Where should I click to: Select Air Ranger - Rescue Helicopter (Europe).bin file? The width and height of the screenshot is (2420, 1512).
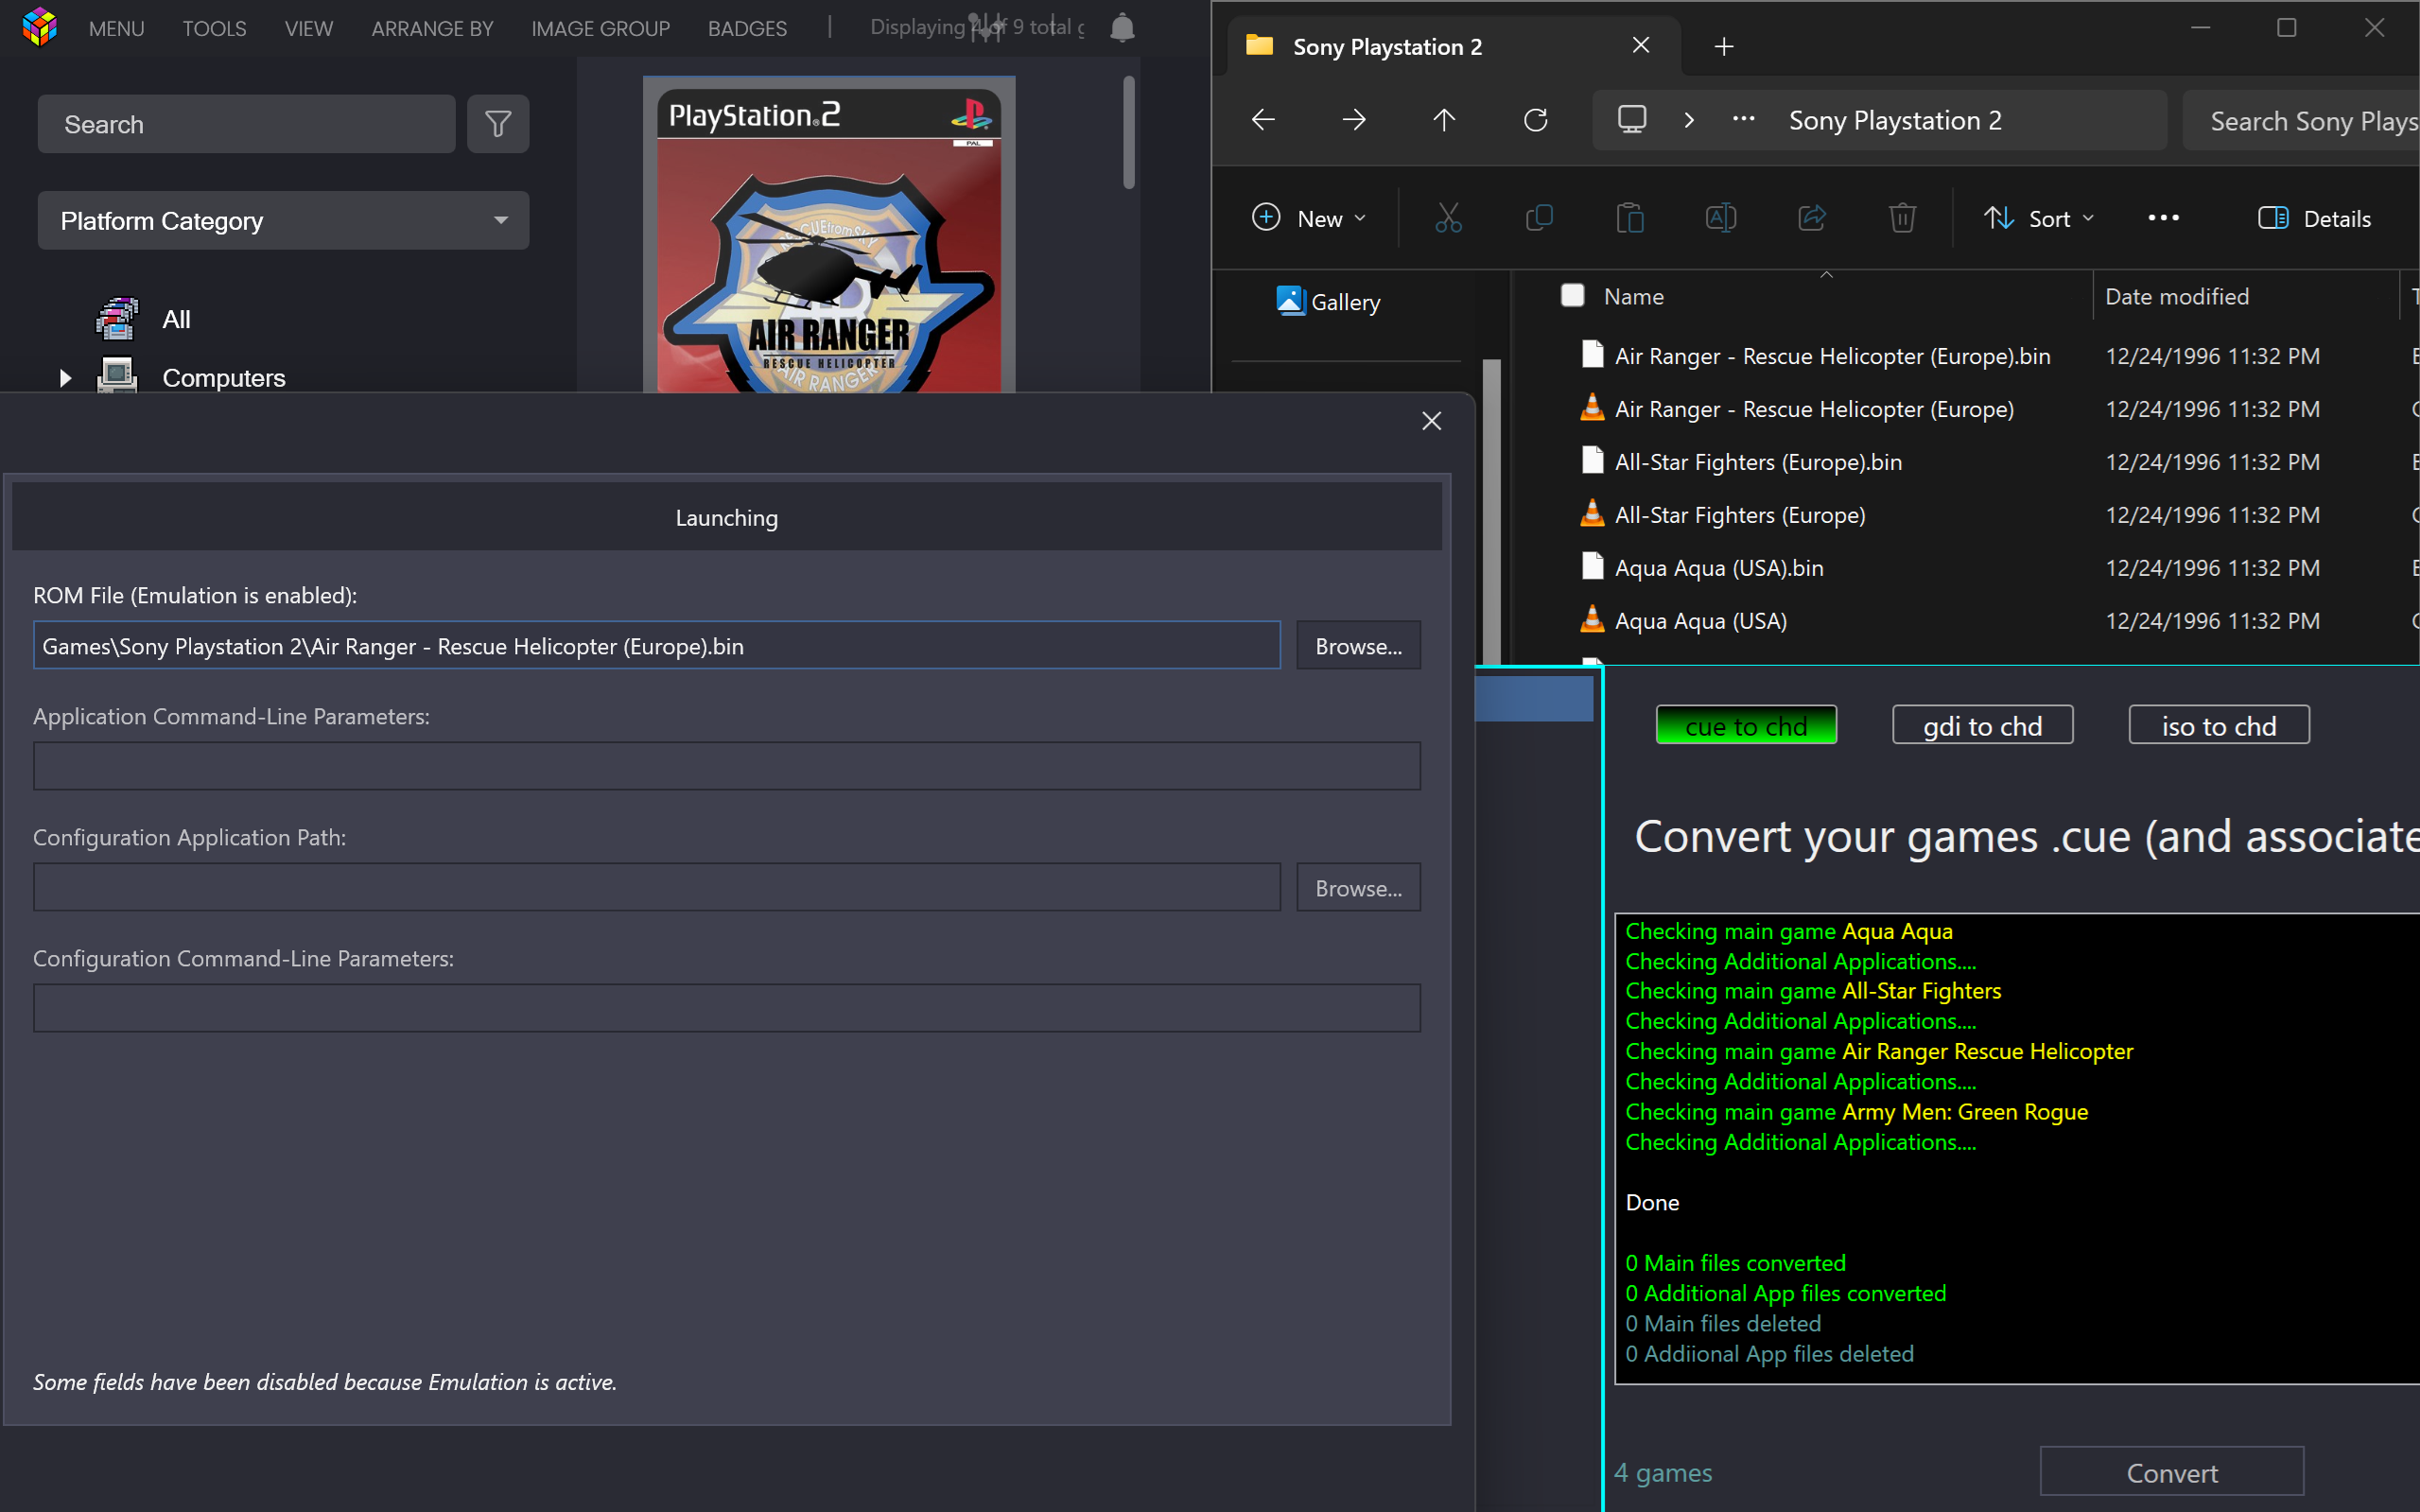[x=1831, y=356]
